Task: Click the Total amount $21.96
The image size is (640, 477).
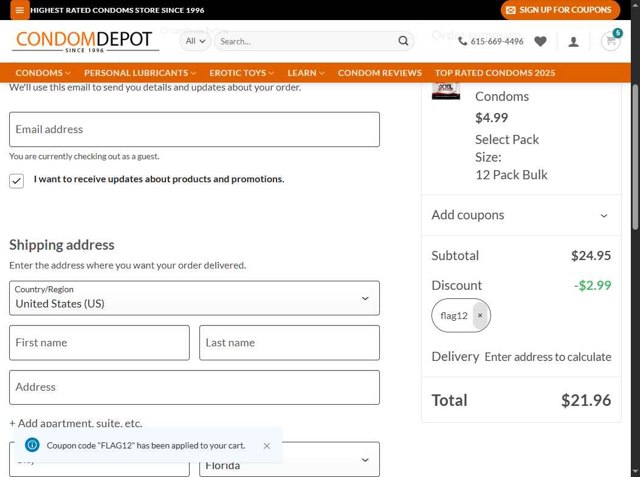Action: coord(586,400)
